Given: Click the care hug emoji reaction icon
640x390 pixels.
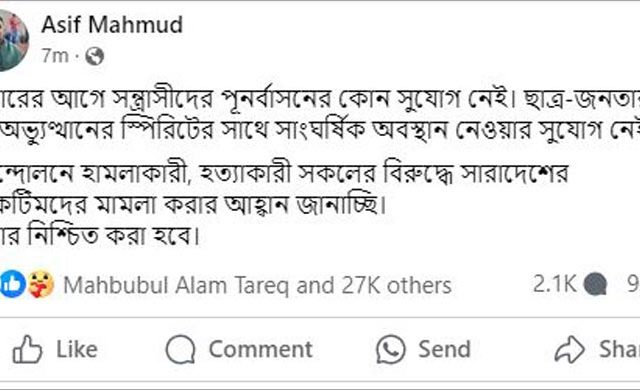Looking at the screenshot, I should [x=41, y=284].
